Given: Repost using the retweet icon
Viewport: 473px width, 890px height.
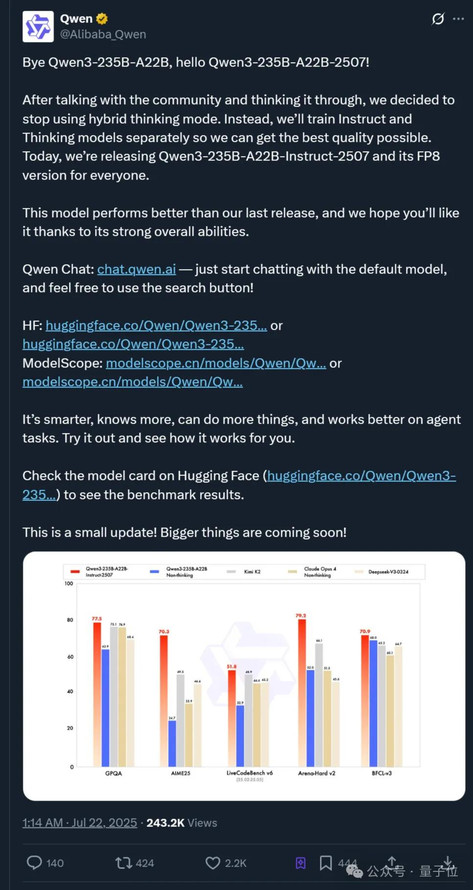Looking at the screenshot, I should [123, 863].
